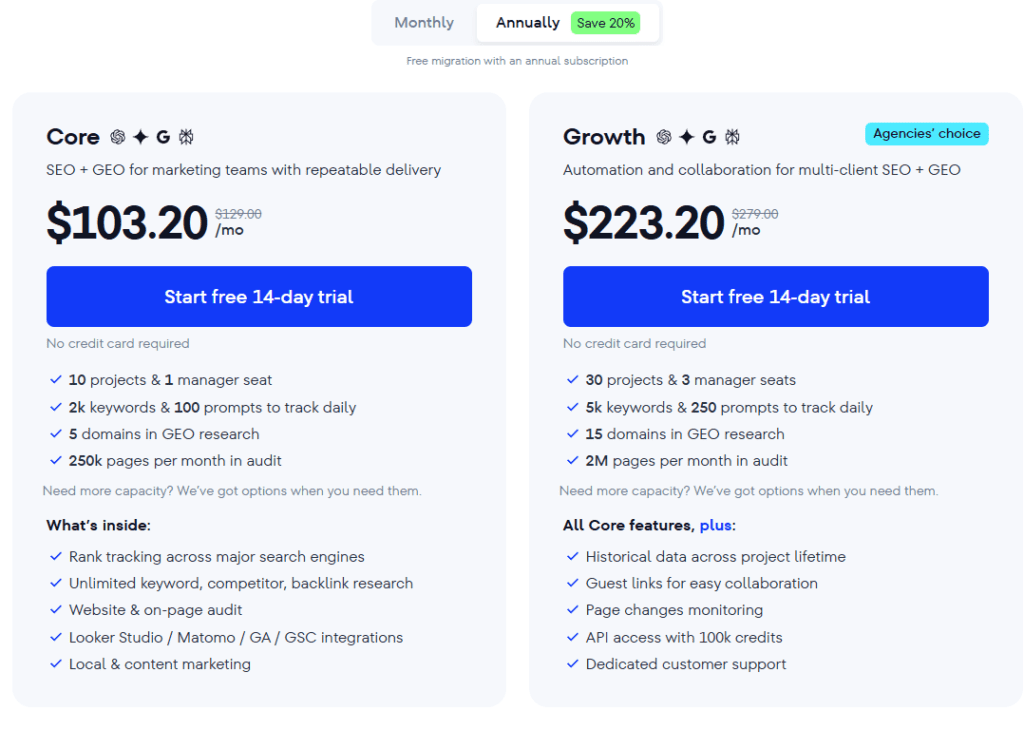The height and width of the screenshot is (730, 1024).
Task: Start the free 14-day trial for Core
Action: pos(258,296)
